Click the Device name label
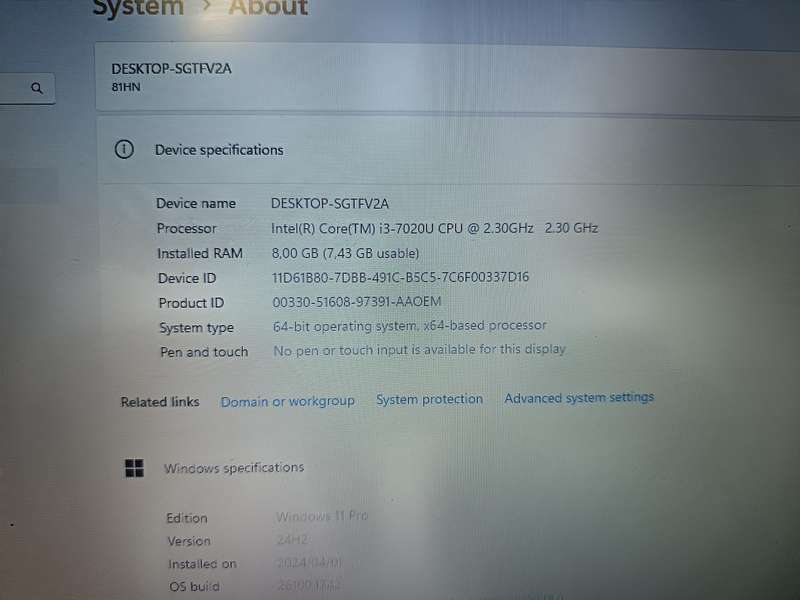This screenshot has width=800, height=600. click(x=196, y=203)
